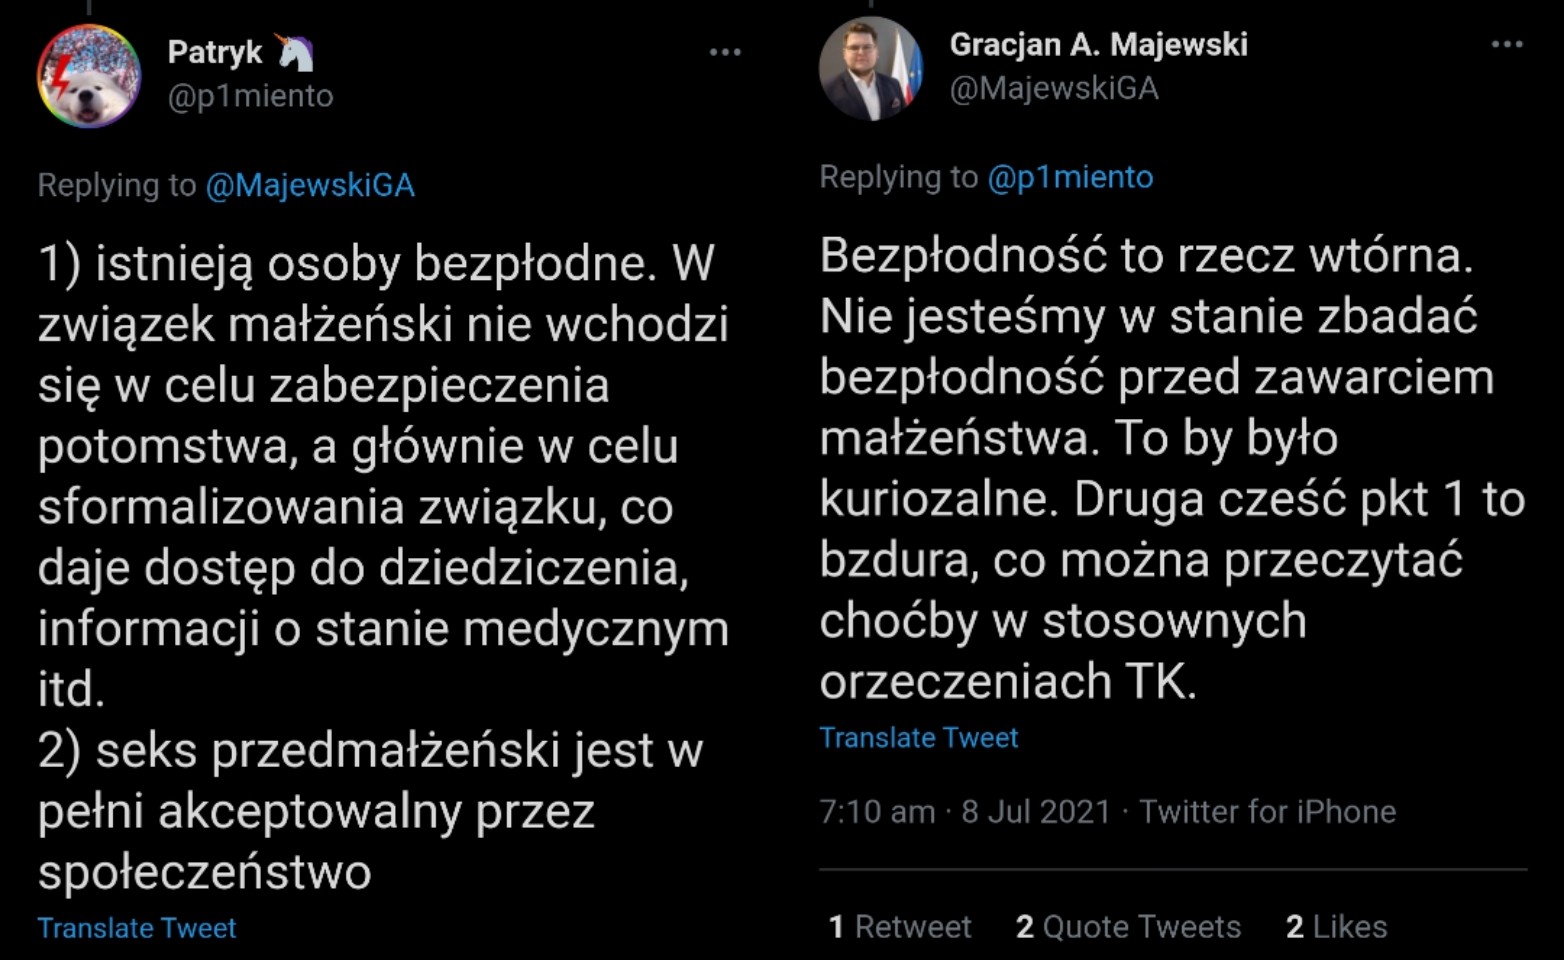Open more options on Gracjan Majewski's tweet
The image size is (1564, 960).
[x=1506, y=44]
